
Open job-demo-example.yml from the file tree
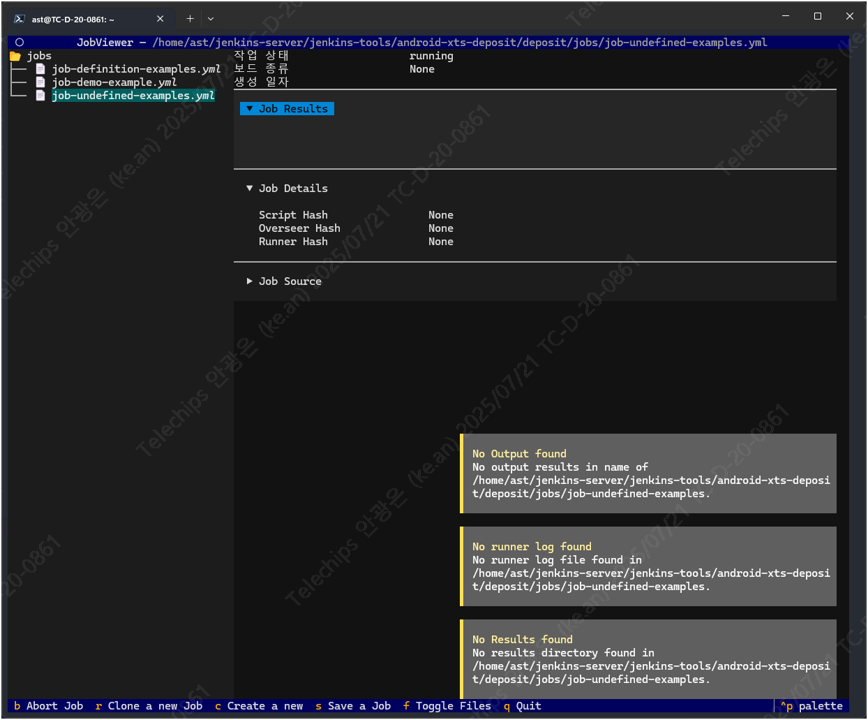pyautogui.click(x=114, y=83)
